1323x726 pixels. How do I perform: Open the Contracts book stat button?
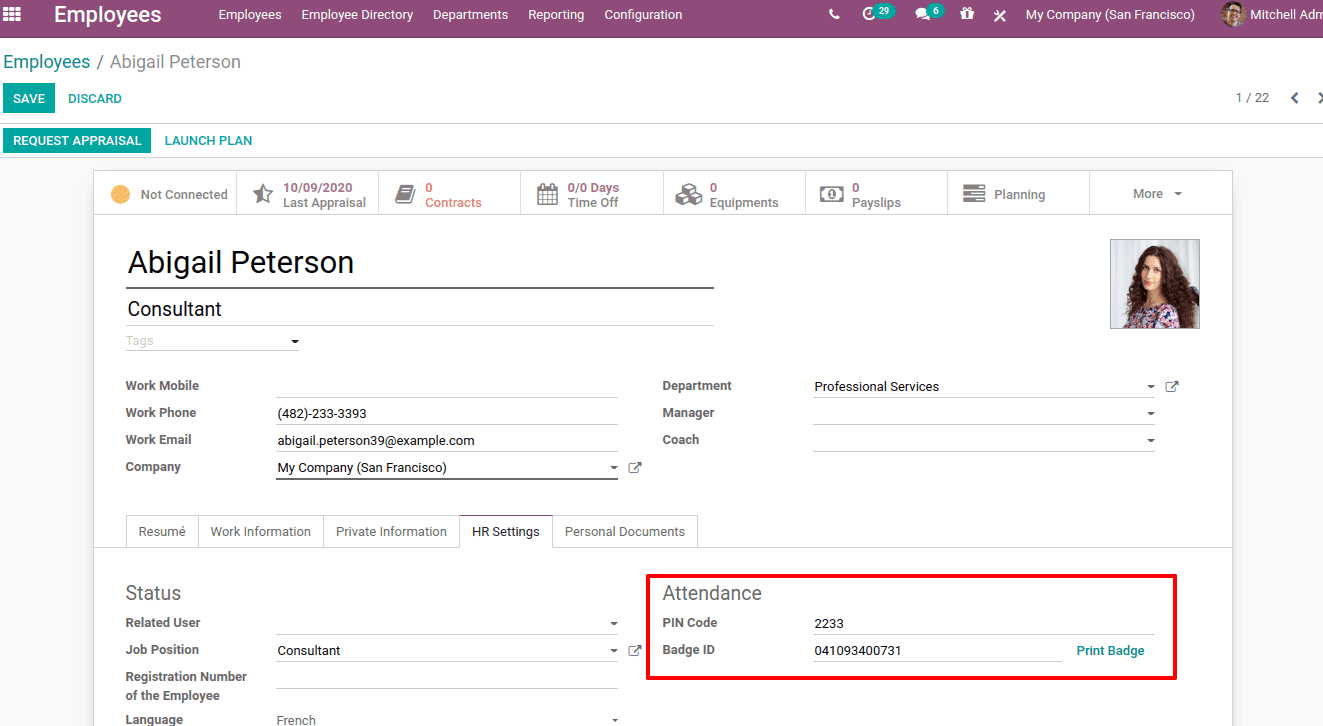(450, 194)
